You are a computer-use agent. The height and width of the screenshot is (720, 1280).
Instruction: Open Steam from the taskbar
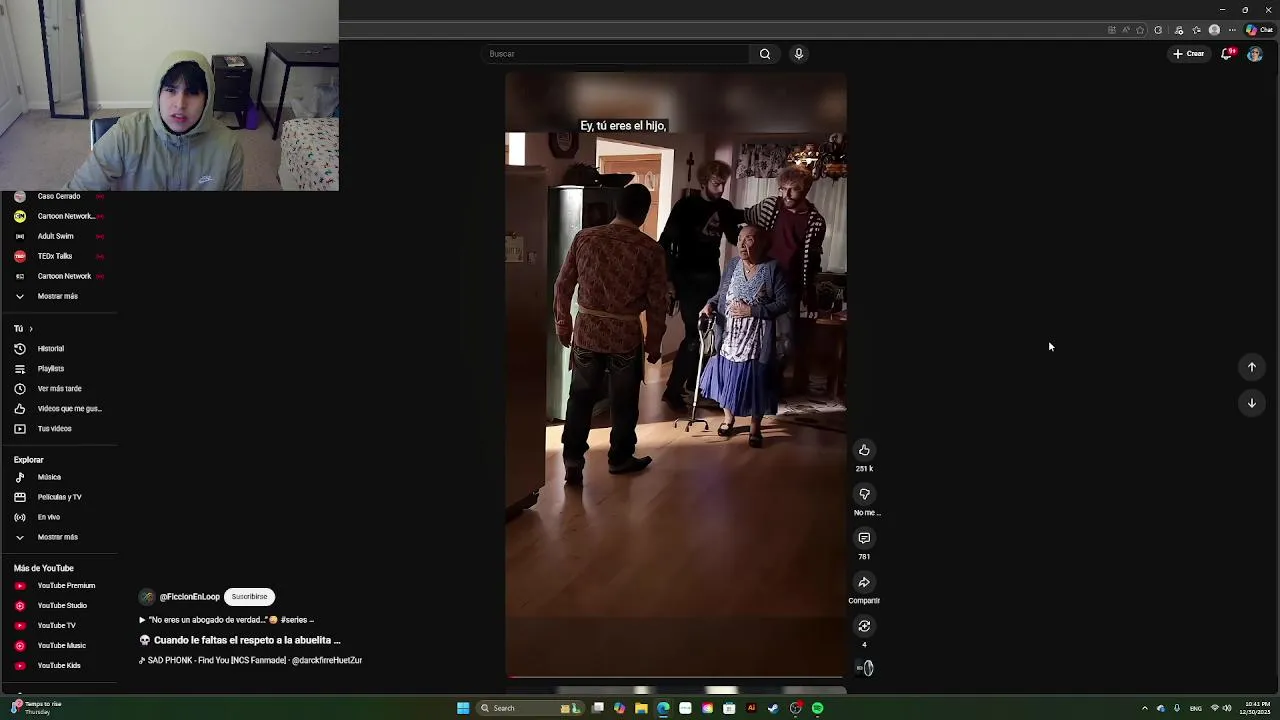(x=773, y=708)
